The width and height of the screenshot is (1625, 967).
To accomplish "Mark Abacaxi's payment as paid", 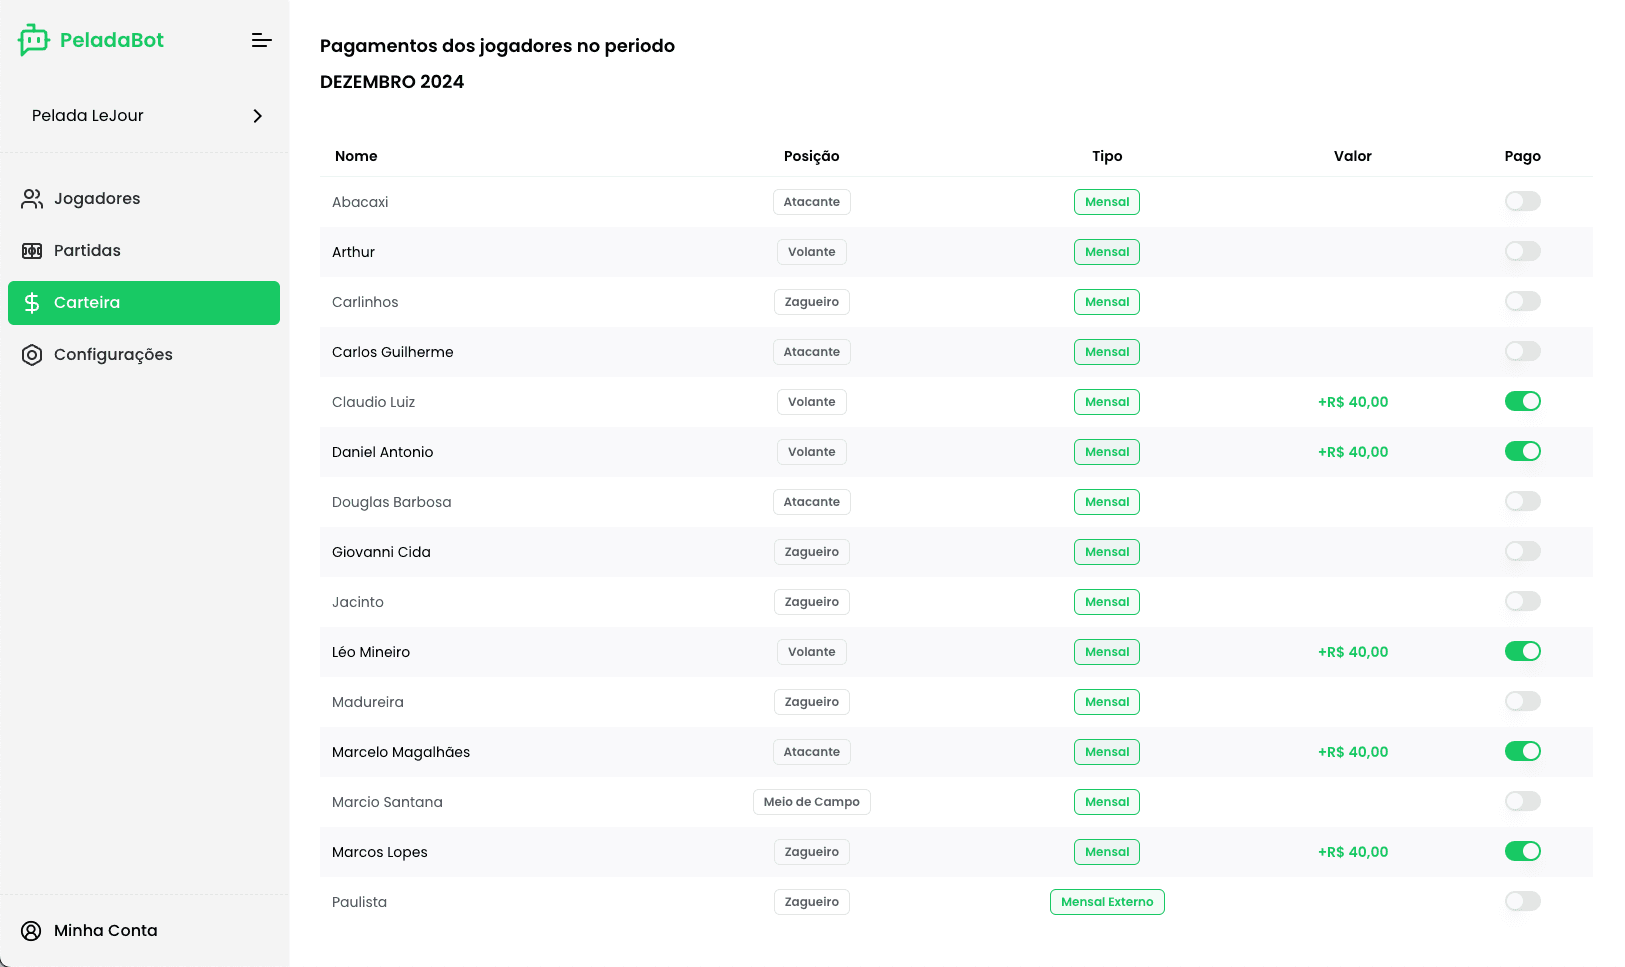I will [1522, 202].
